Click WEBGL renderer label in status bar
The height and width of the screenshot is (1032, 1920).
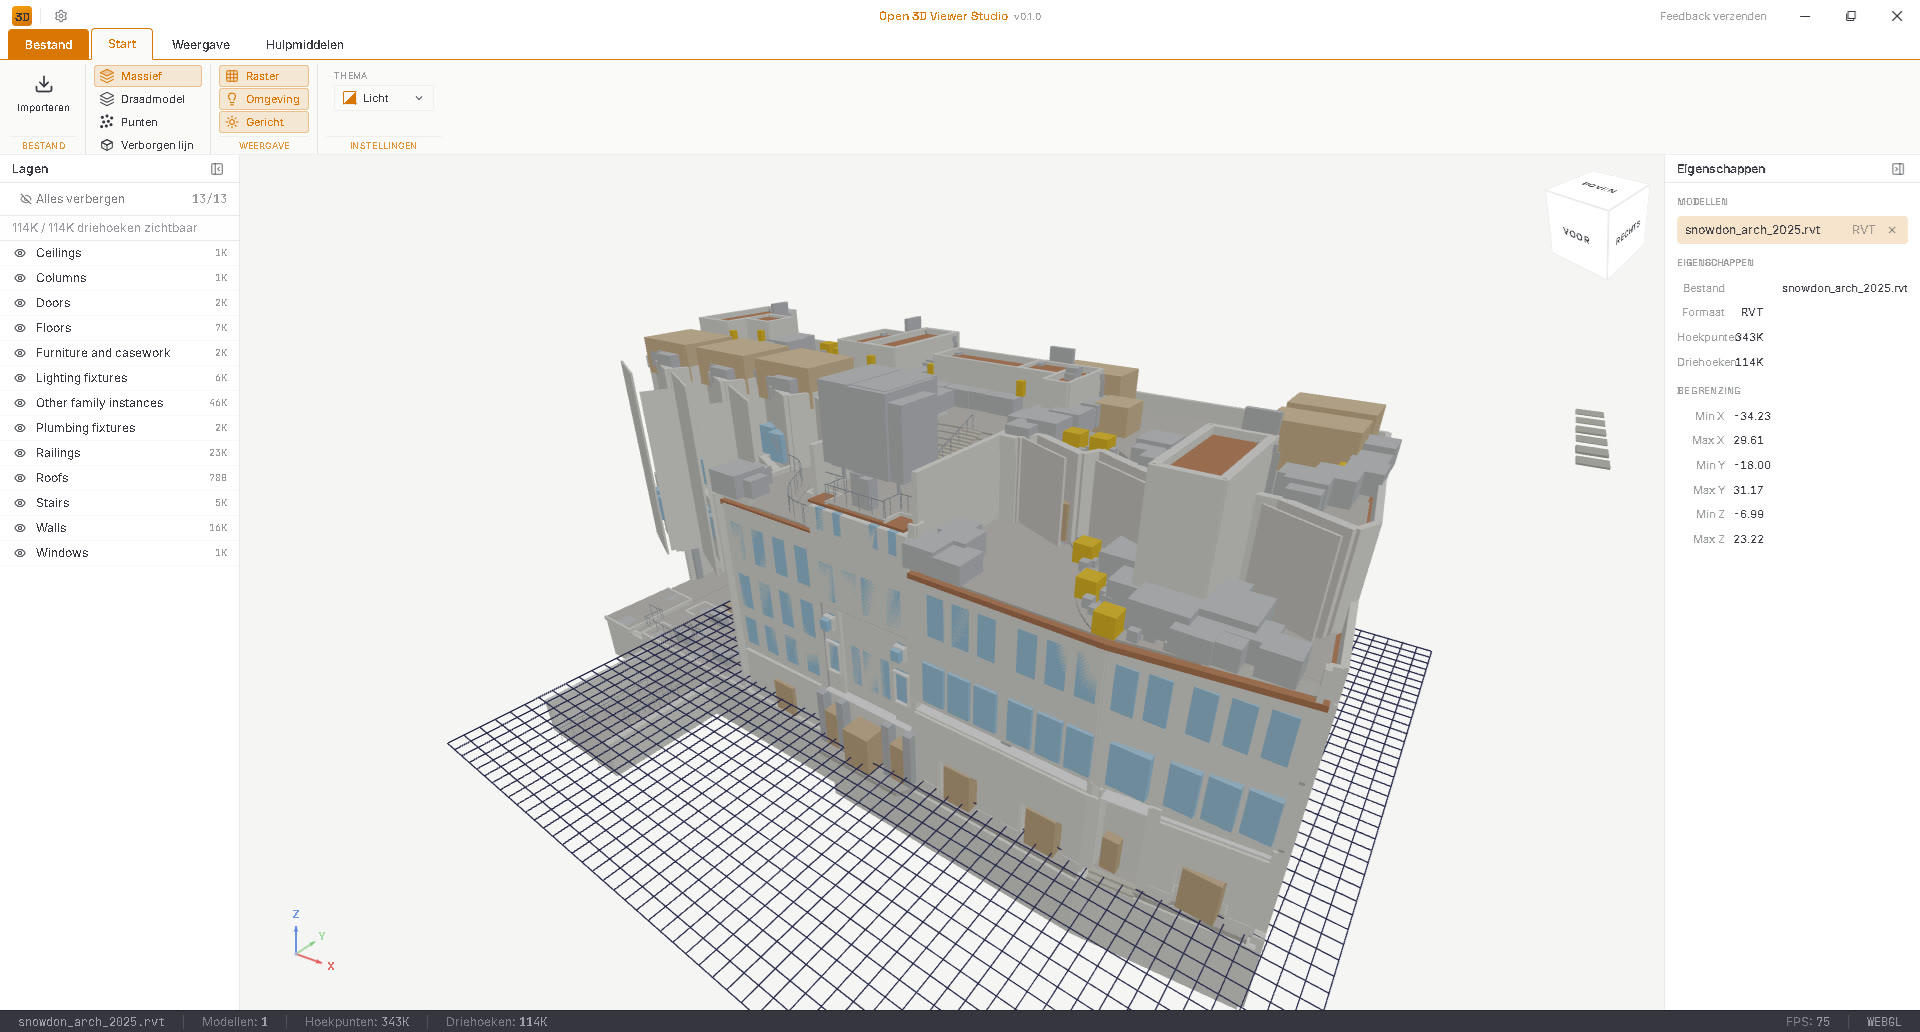(x=1884, y=1022)
